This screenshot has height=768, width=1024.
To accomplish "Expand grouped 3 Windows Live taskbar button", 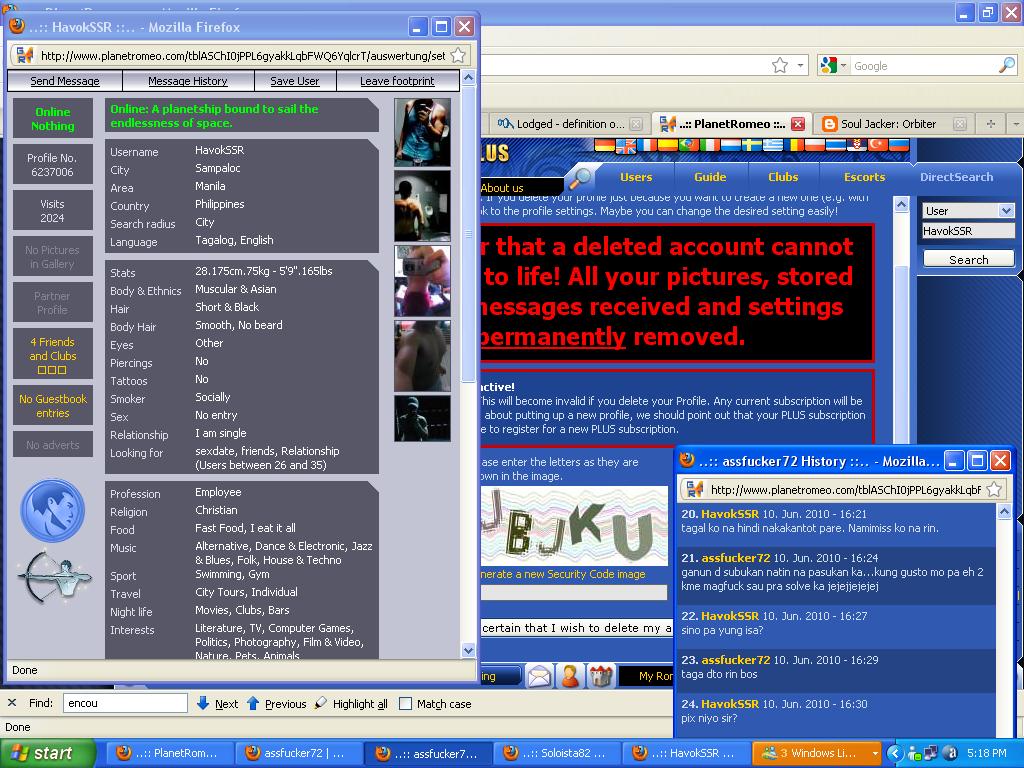I will point(816,753).
